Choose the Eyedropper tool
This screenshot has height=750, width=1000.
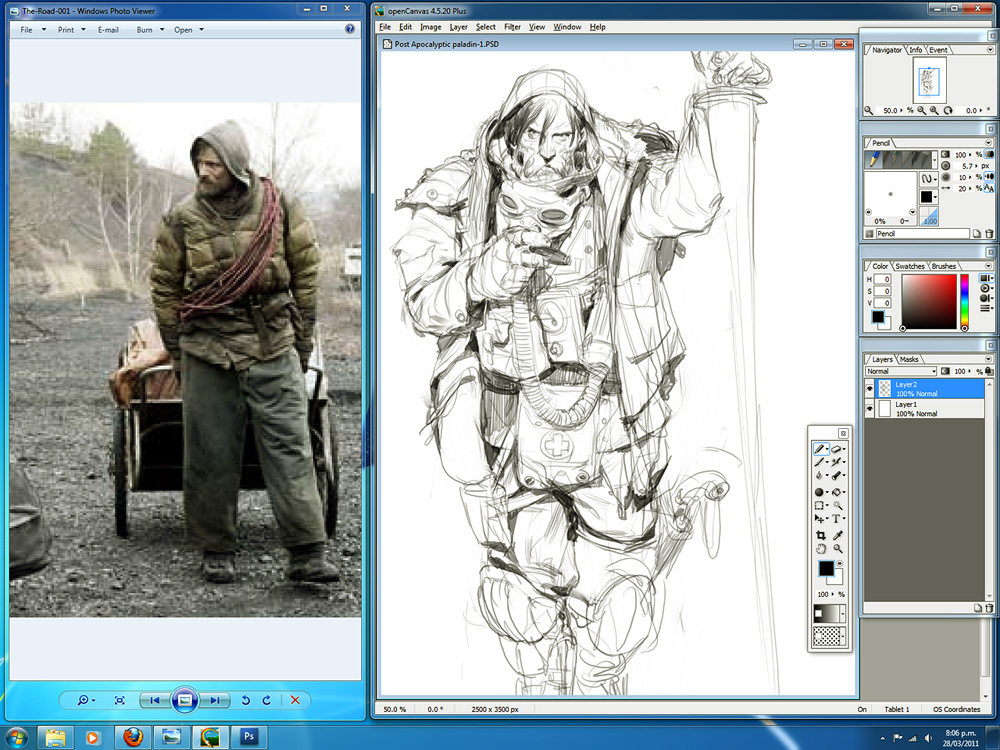(837, 535)
